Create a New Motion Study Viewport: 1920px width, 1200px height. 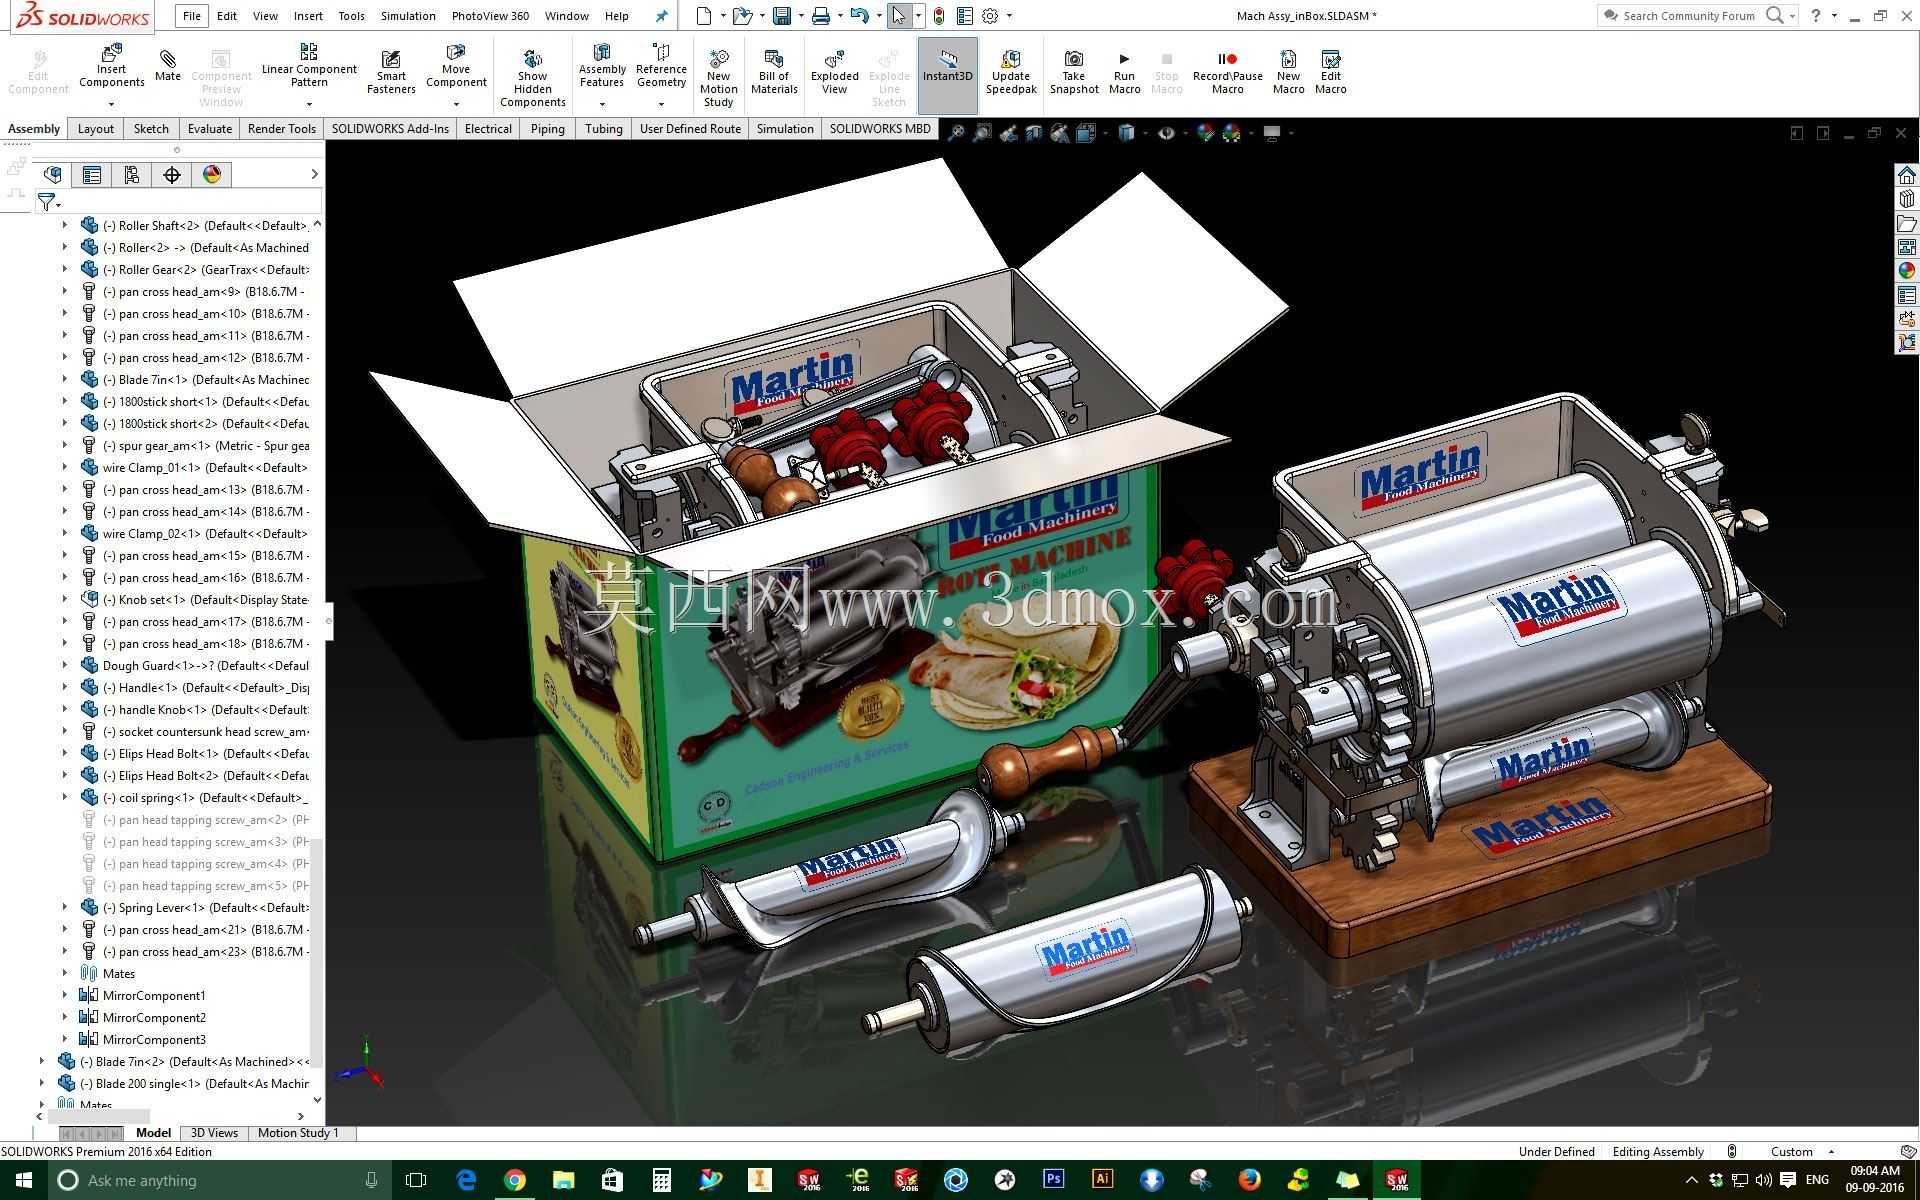(x=718, y=78)
